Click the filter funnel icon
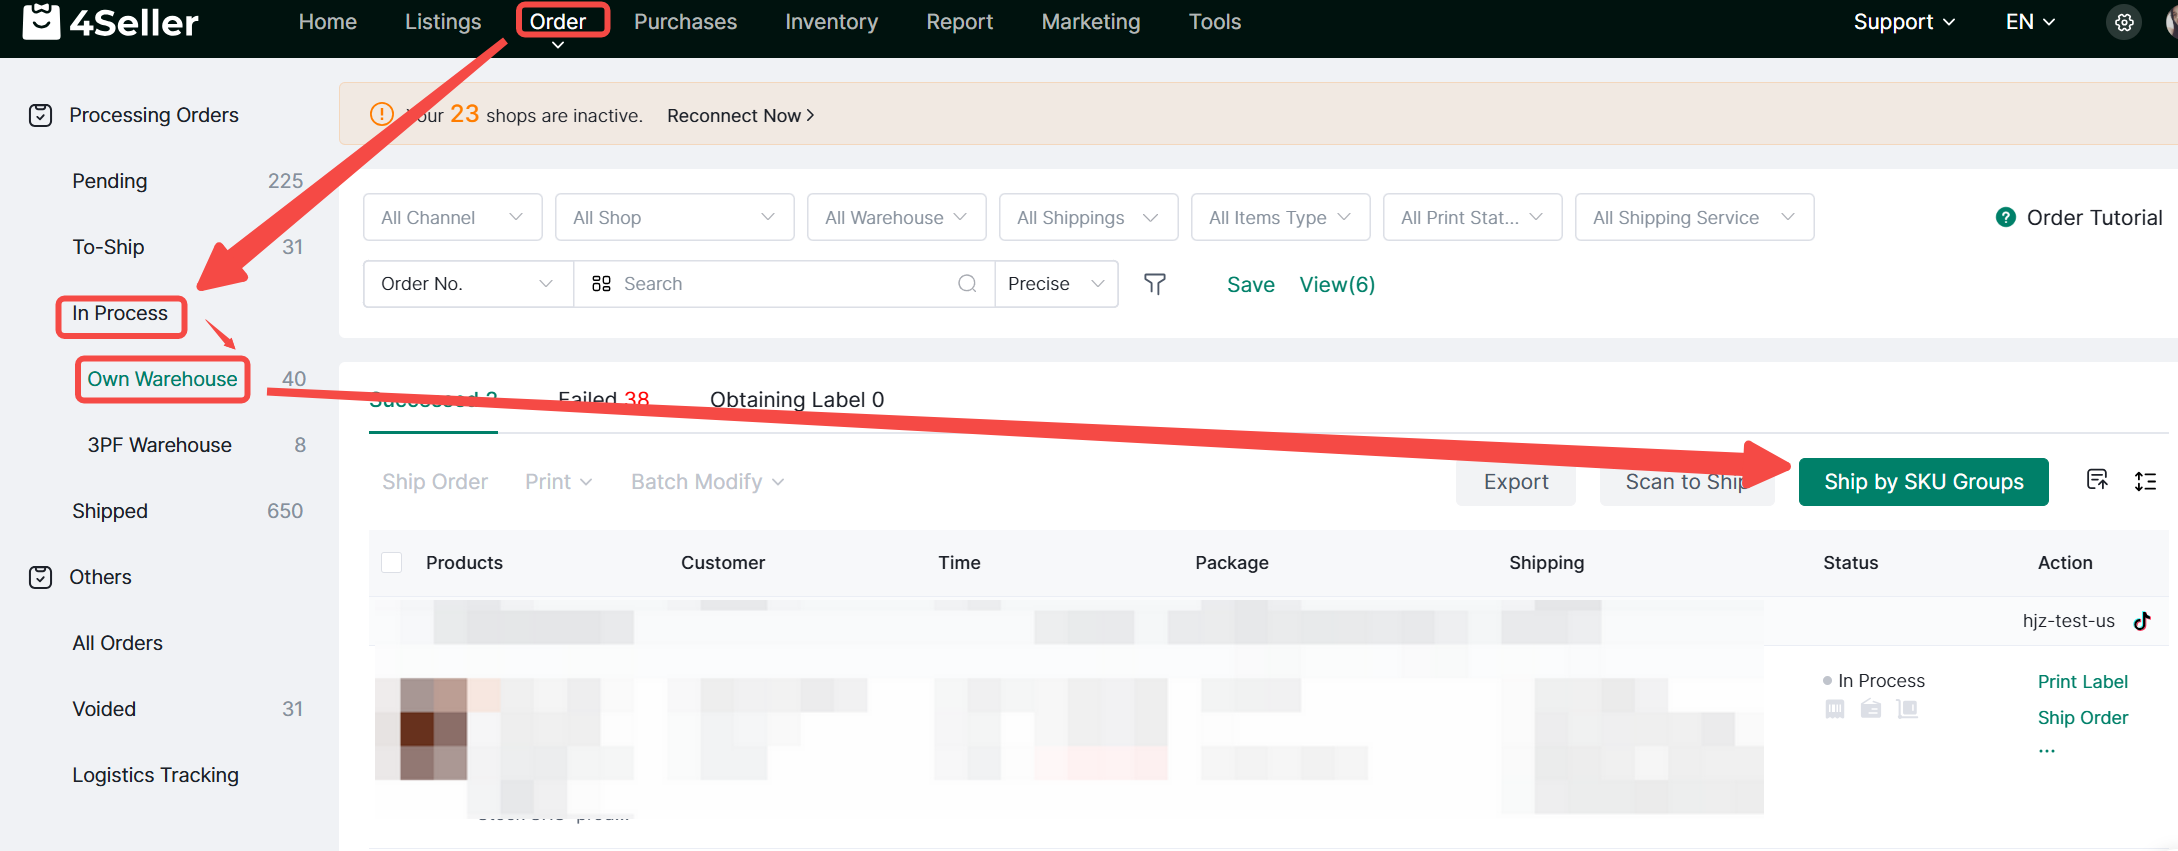 (1155, 285)
